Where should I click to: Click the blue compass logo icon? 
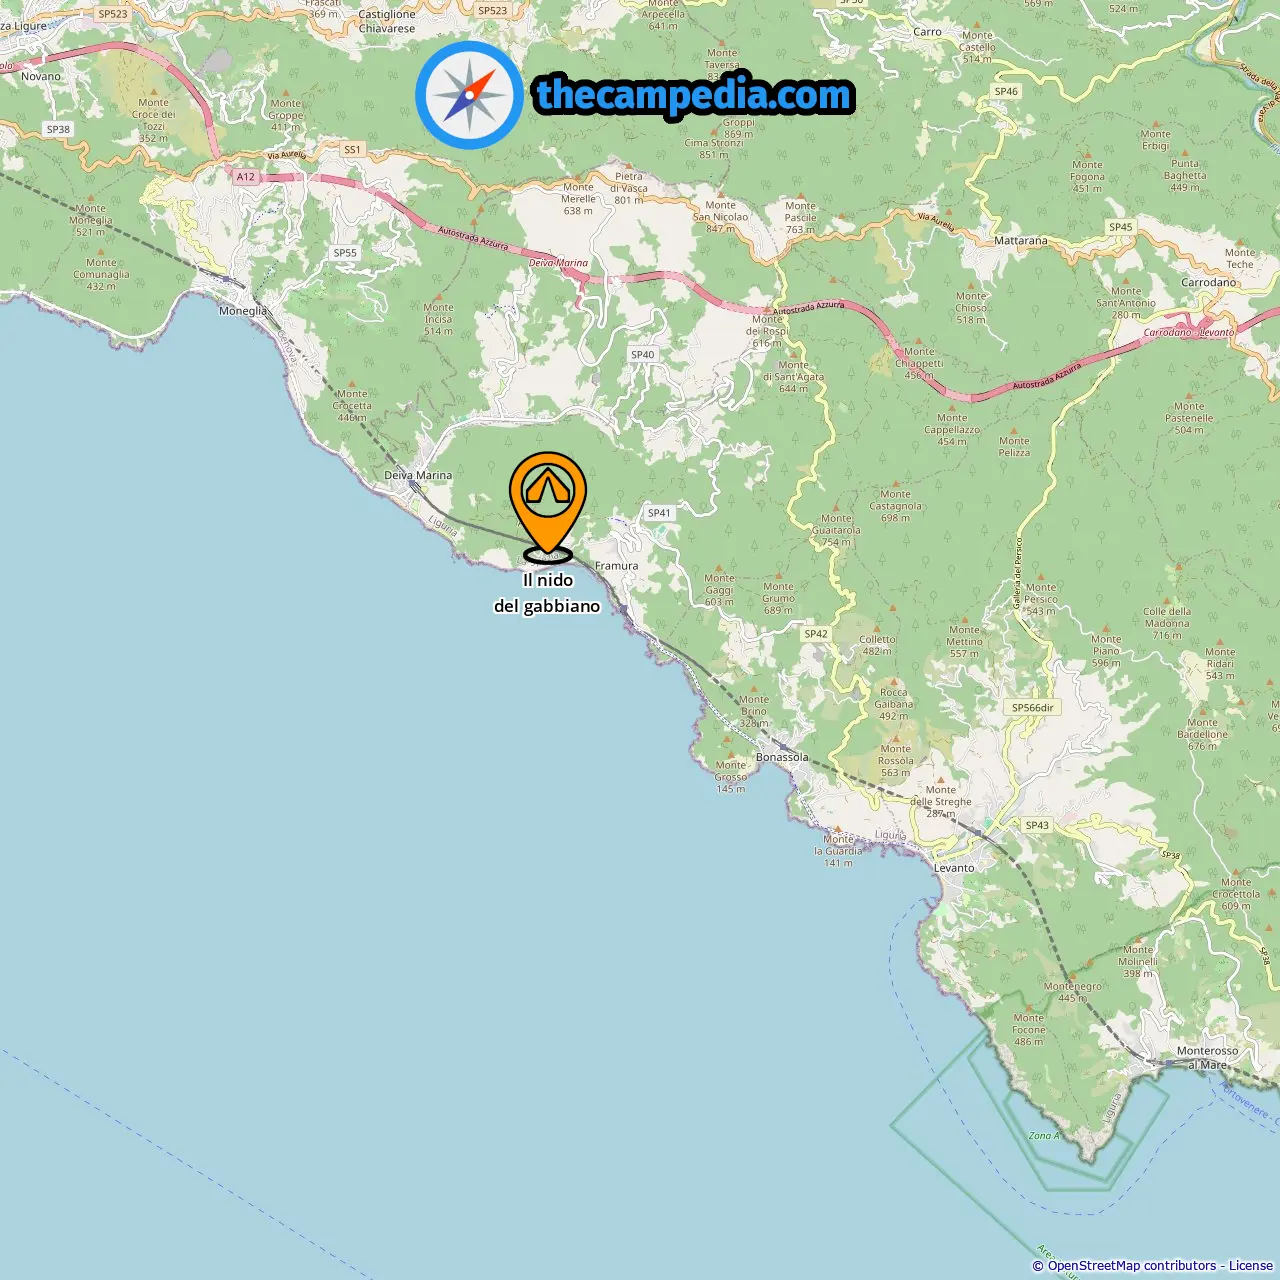(469, 95)
